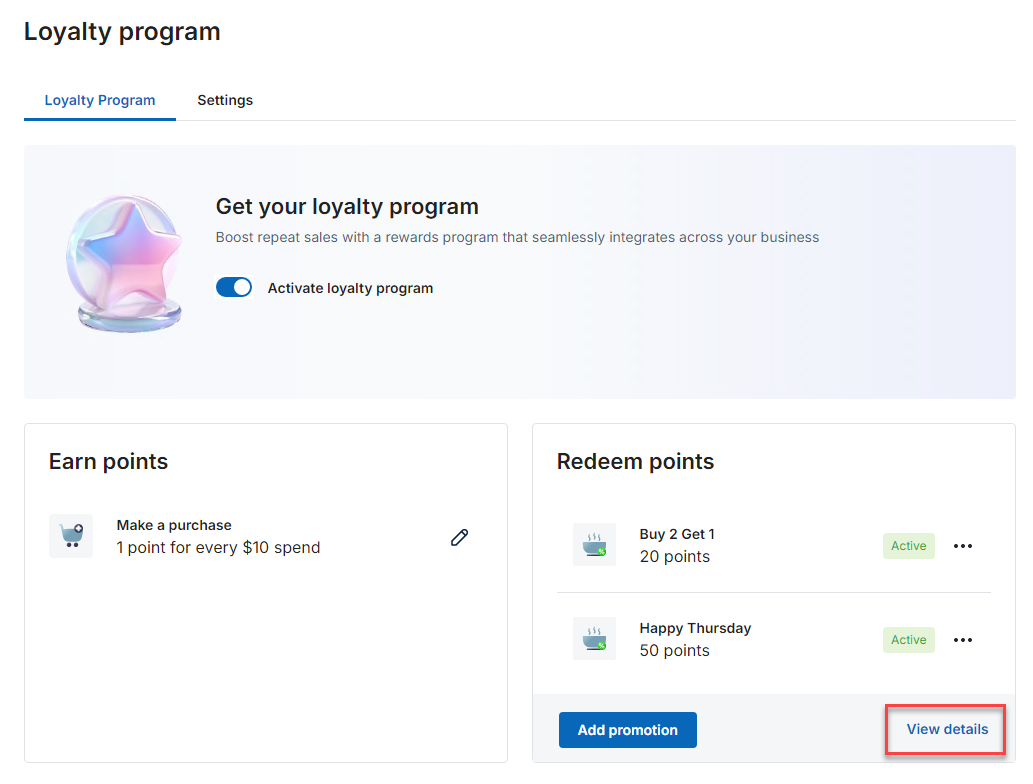Click the cup icon beside Happy Thursday

[x=594, y=638]
